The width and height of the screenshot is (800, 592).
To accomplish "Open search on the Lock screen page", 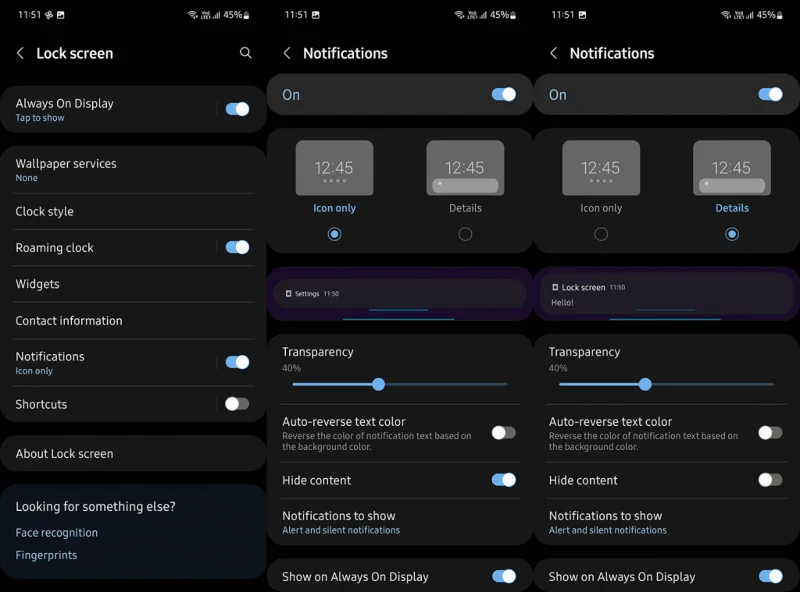I will click(245, 53).
